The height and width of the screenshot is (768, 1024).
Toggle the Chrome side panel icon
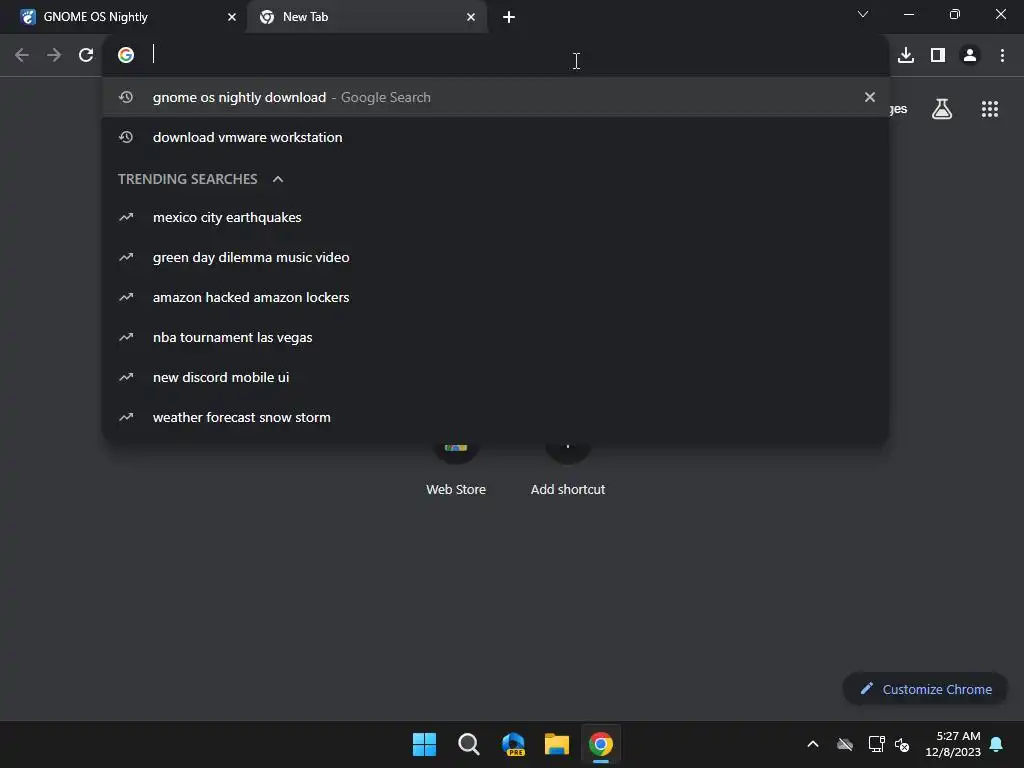tap(938, 56)
